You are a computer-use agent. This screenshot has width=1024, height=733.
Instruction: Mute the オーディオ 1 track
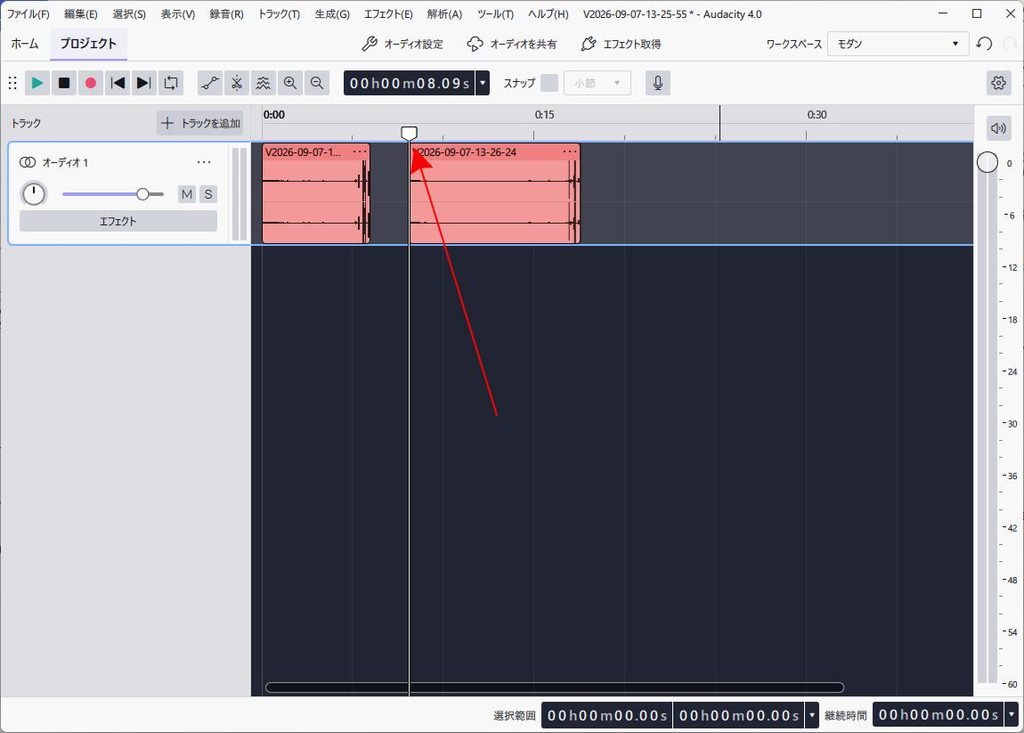click(187, 194)
